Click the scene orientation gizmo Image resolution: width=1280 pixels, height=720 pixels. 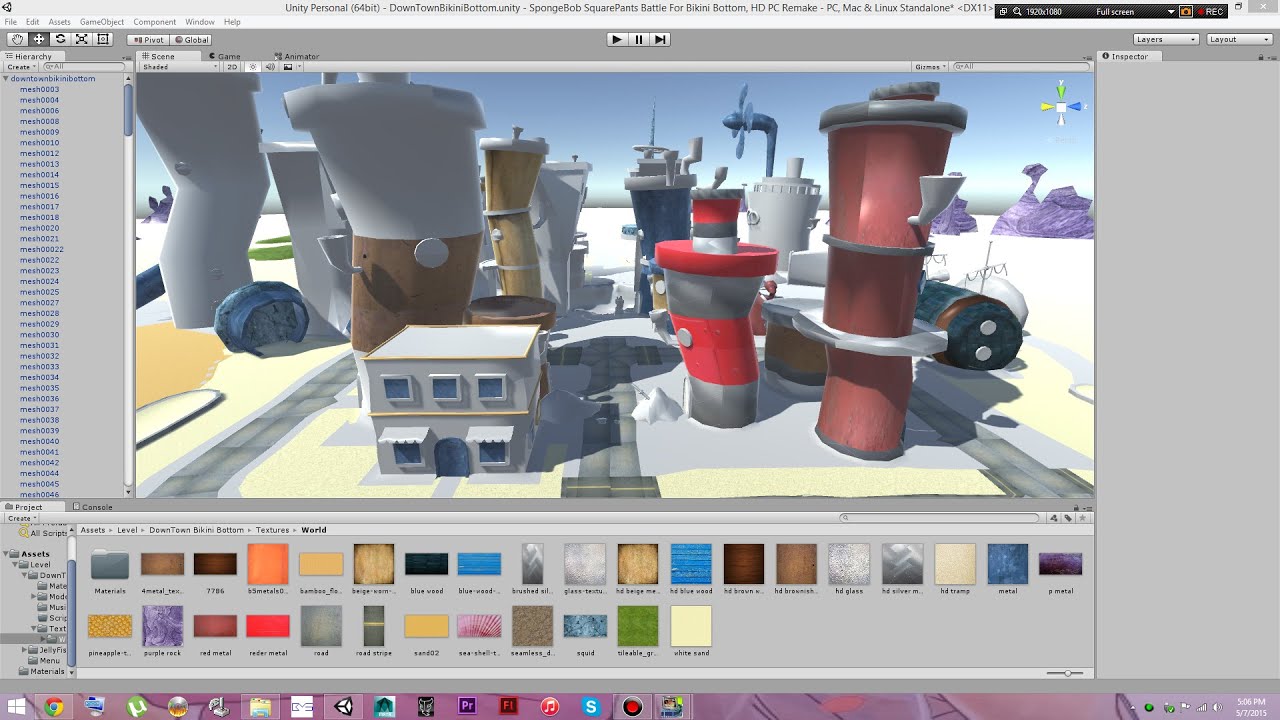pos(1061,107)
